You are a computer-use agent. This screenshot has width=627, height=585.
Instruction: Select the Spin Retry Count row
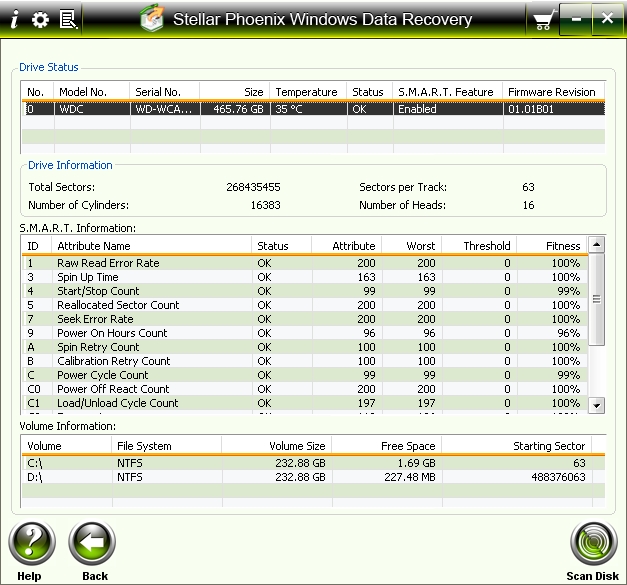pyautogui.click(x=305, y=347)
